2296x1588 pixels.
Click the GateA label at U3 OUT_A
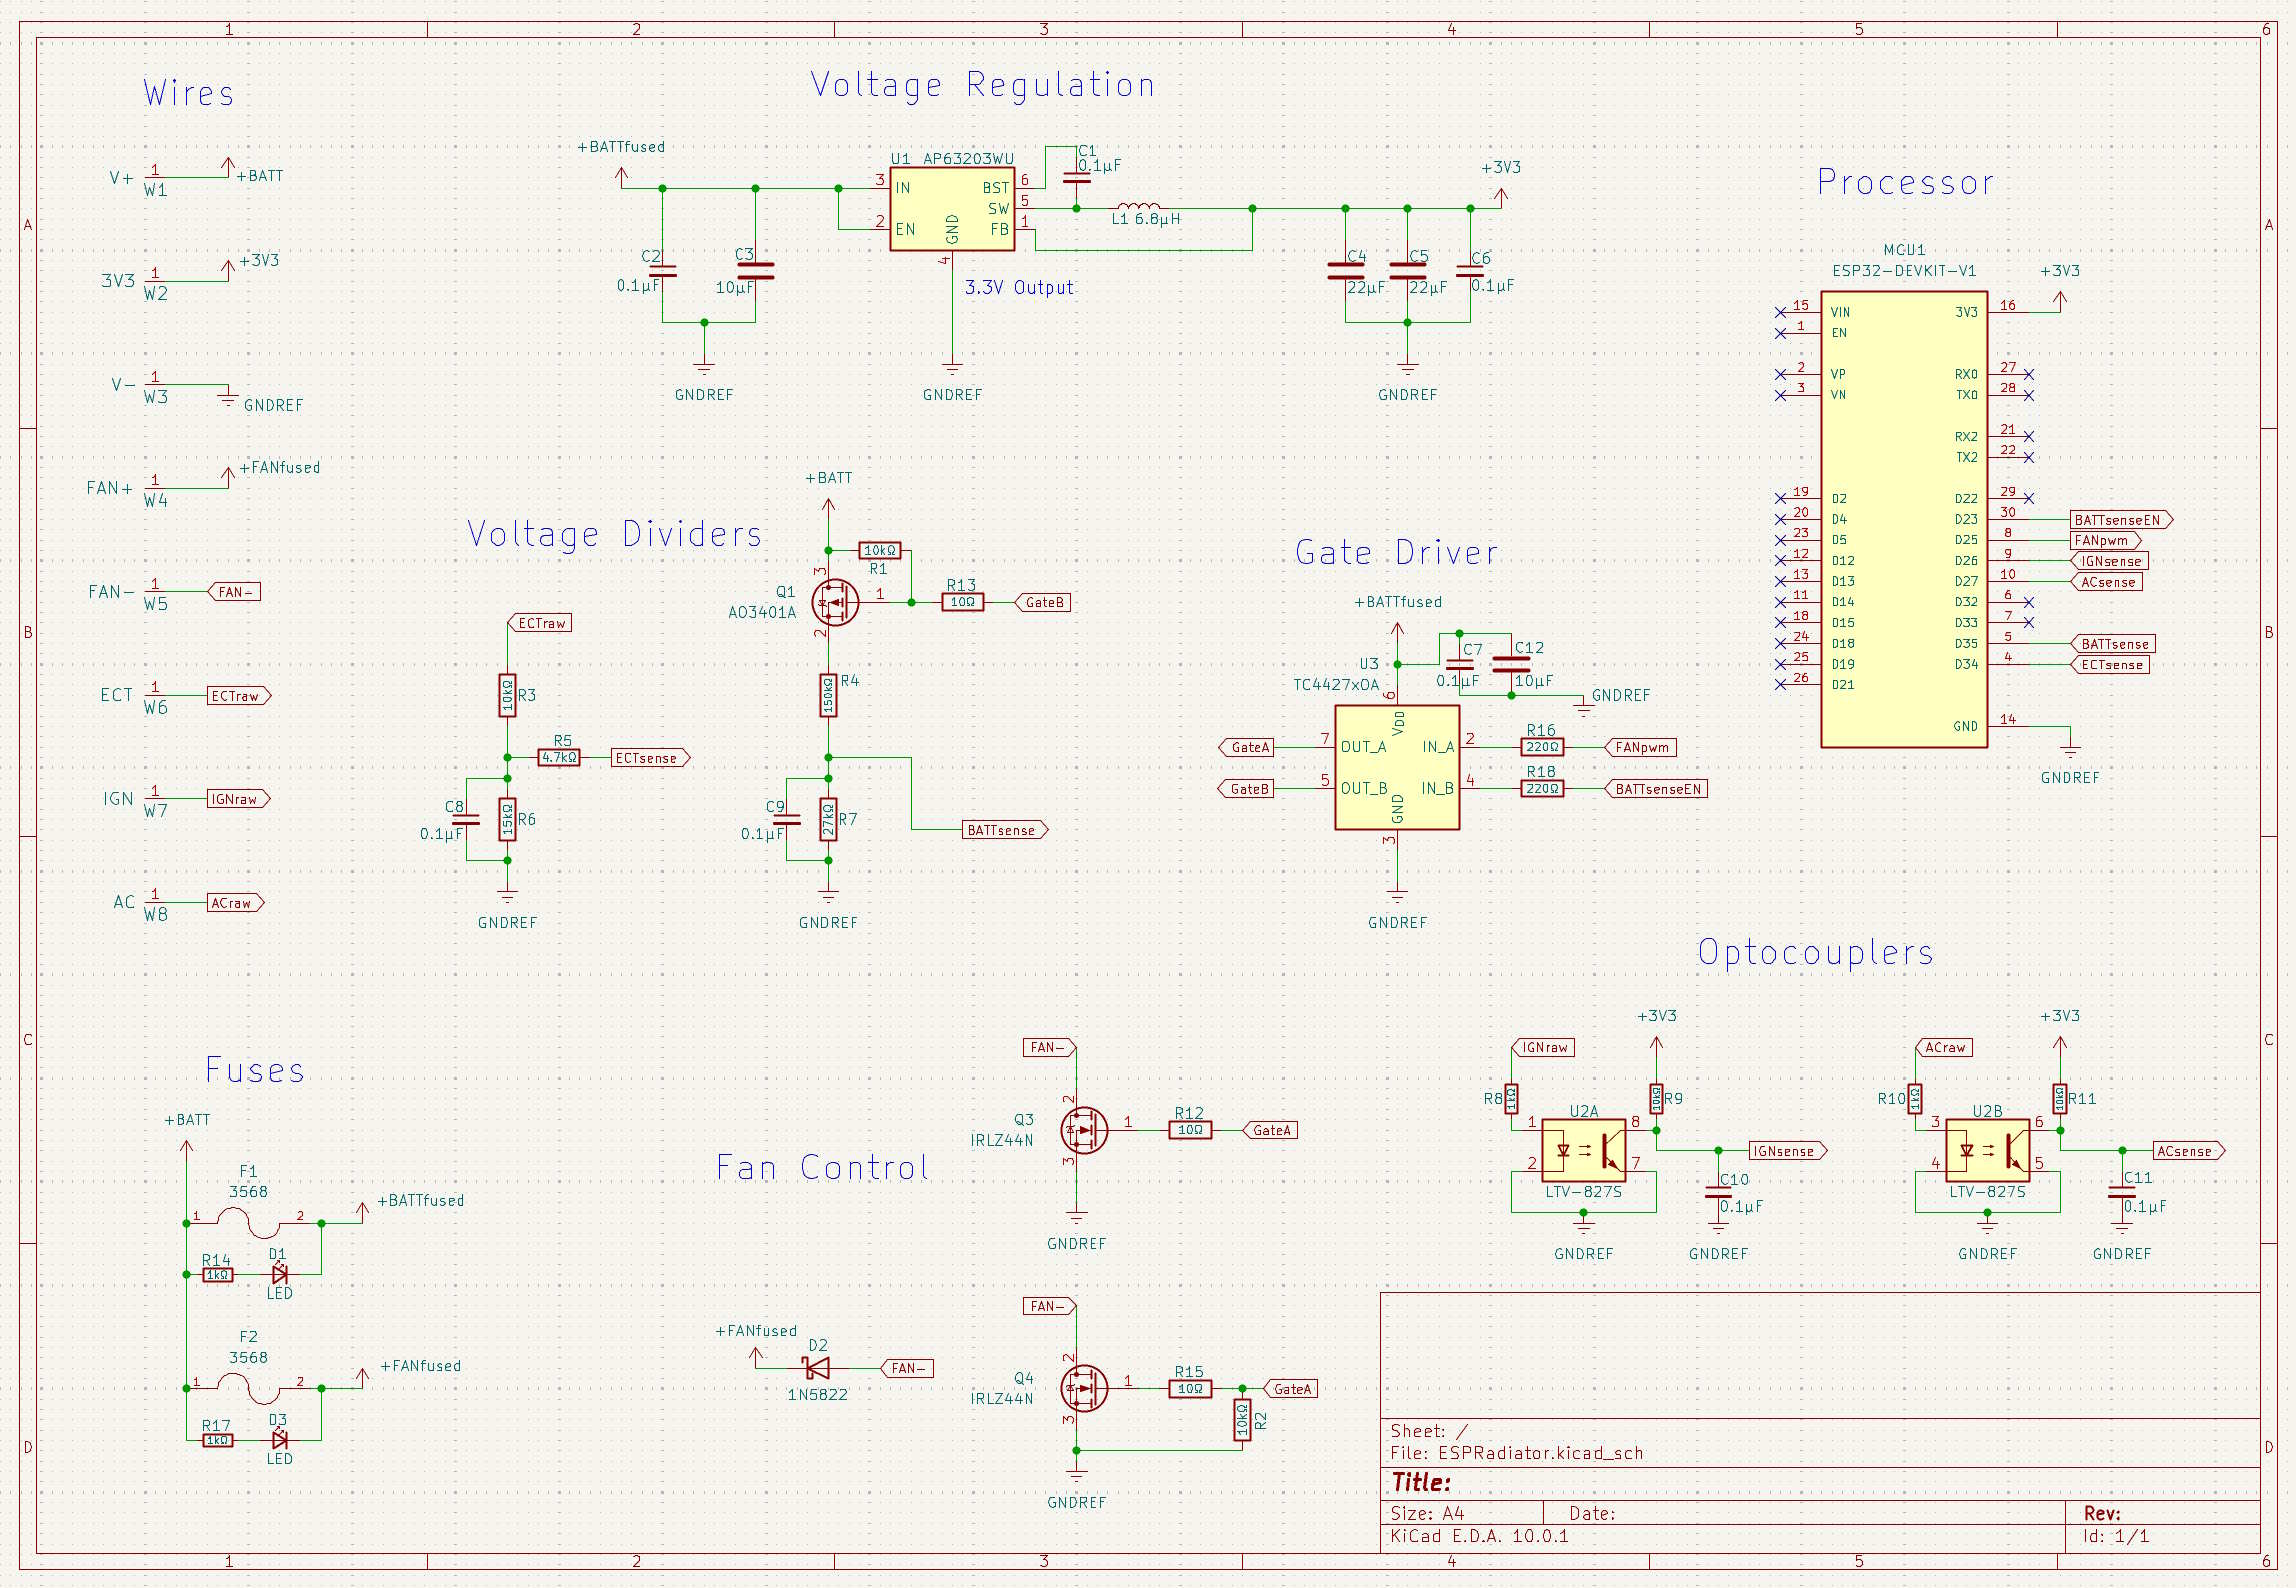(1246, 747)
